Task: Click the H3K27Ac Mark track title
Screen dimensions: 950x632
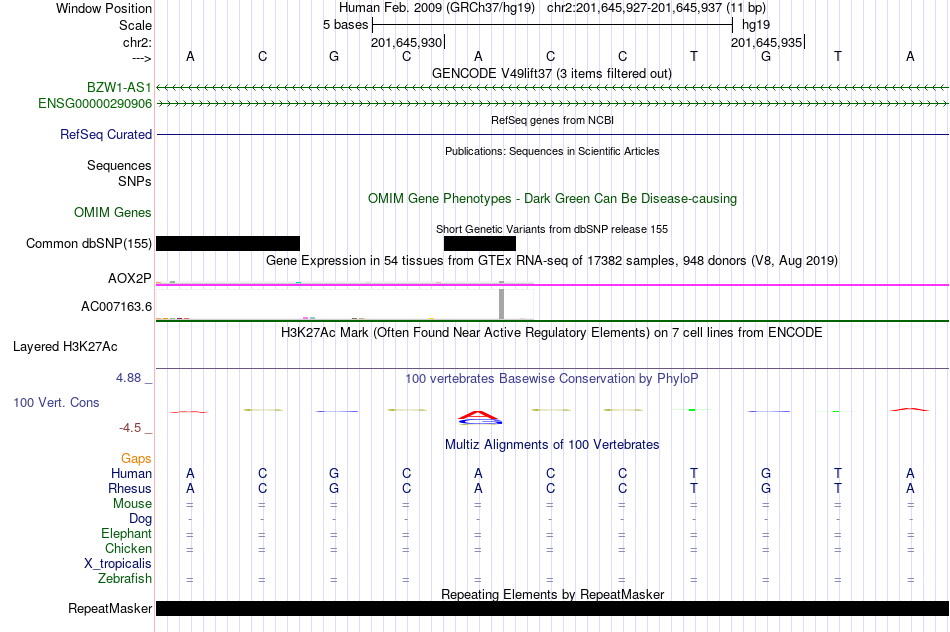Action: (551, 333)
